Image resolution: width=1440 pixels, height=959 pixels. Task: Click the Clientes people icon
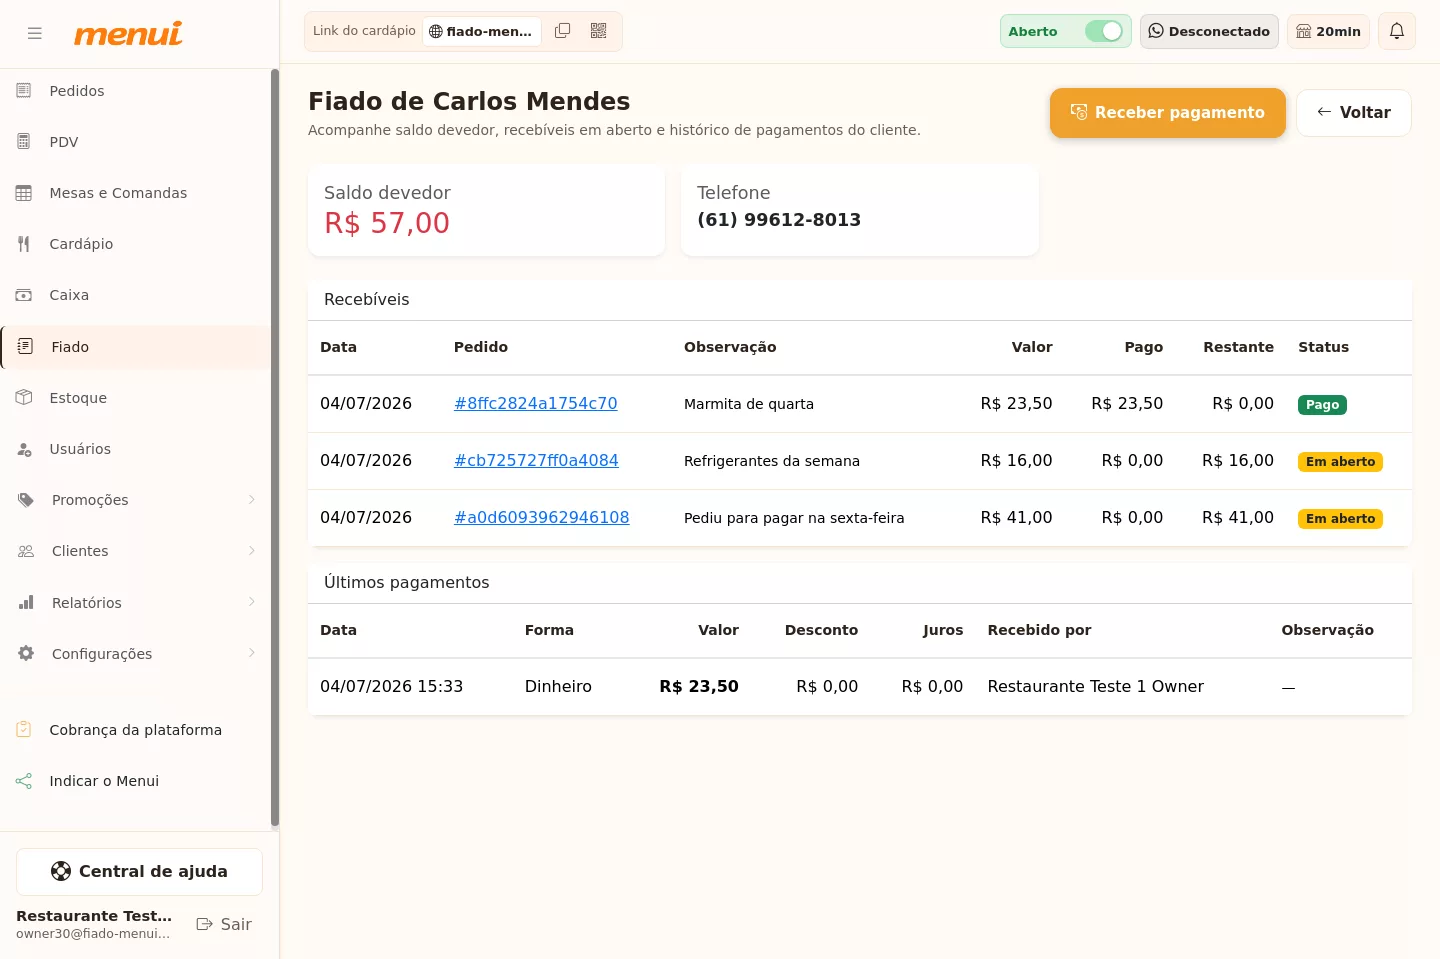tap(26, 551)
